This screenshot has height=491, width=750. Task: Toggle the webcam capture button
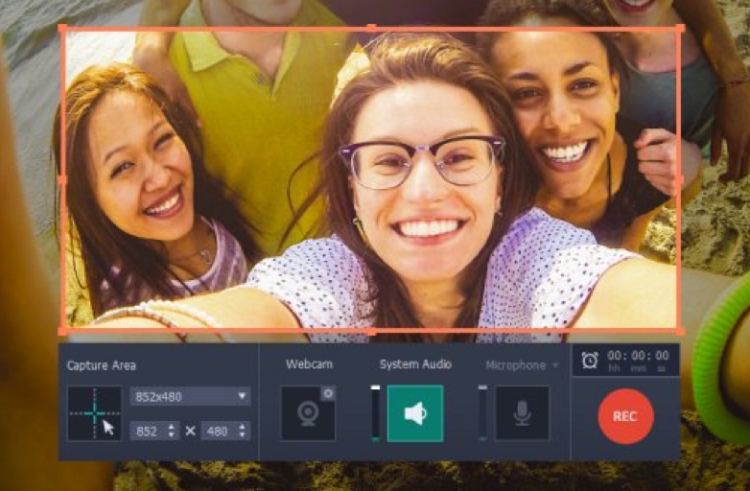(x=308, y=414)
